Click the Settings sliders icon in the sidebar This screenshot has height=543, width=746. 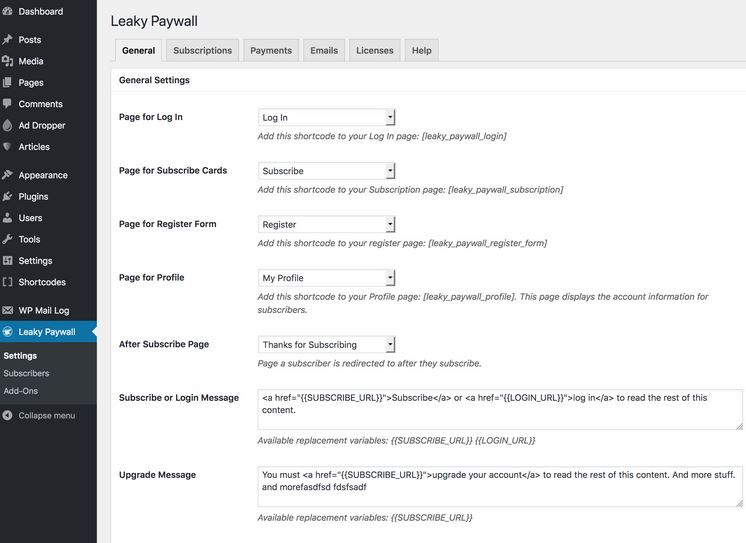tap(7, 260)
